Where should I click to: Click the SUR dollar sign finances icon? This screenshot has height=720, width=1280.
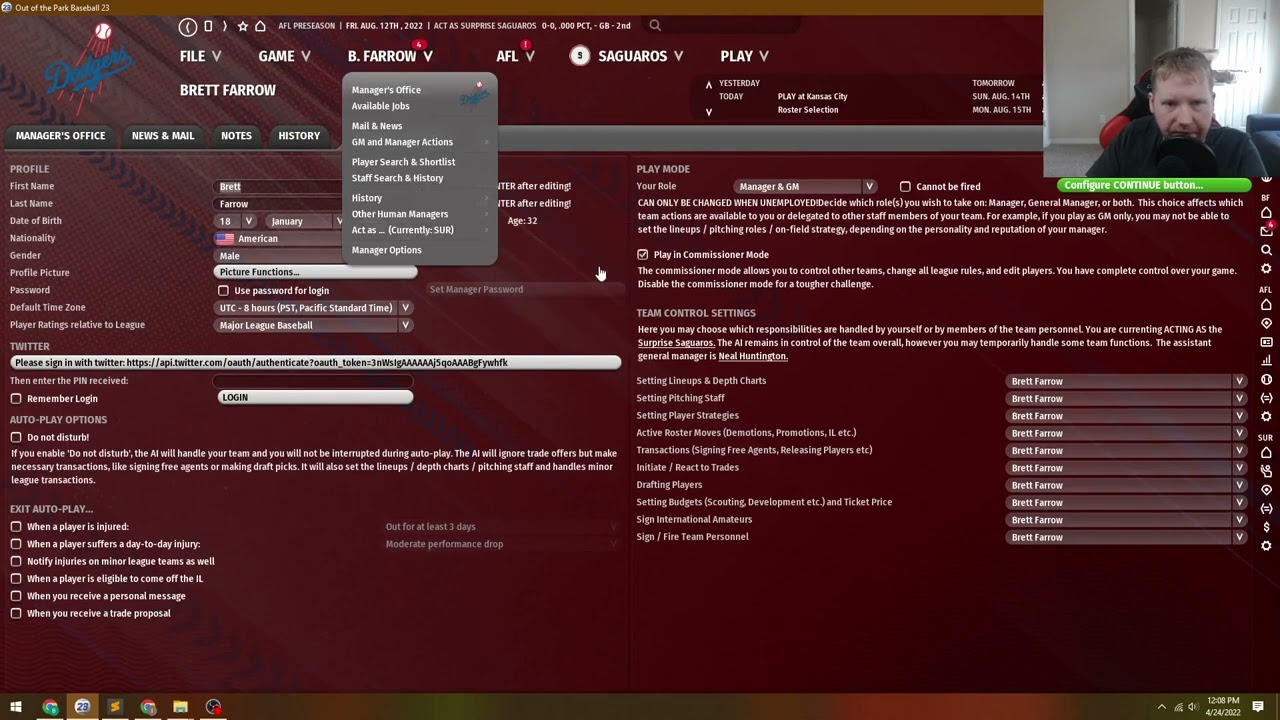[1266, 527]
